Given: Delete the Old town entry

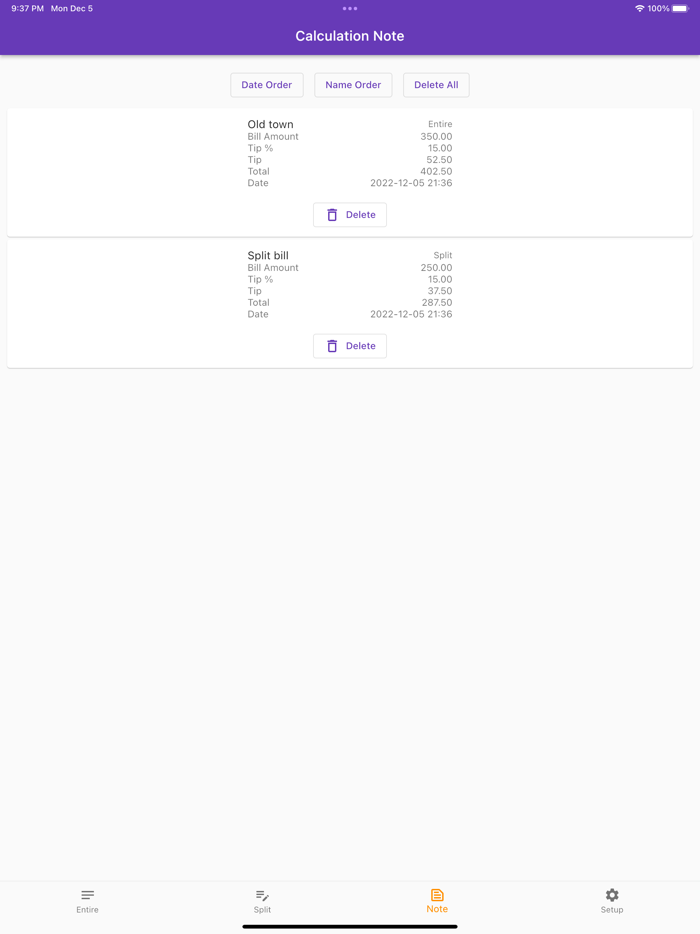Looking at the screenshot, I should [349, 214].
